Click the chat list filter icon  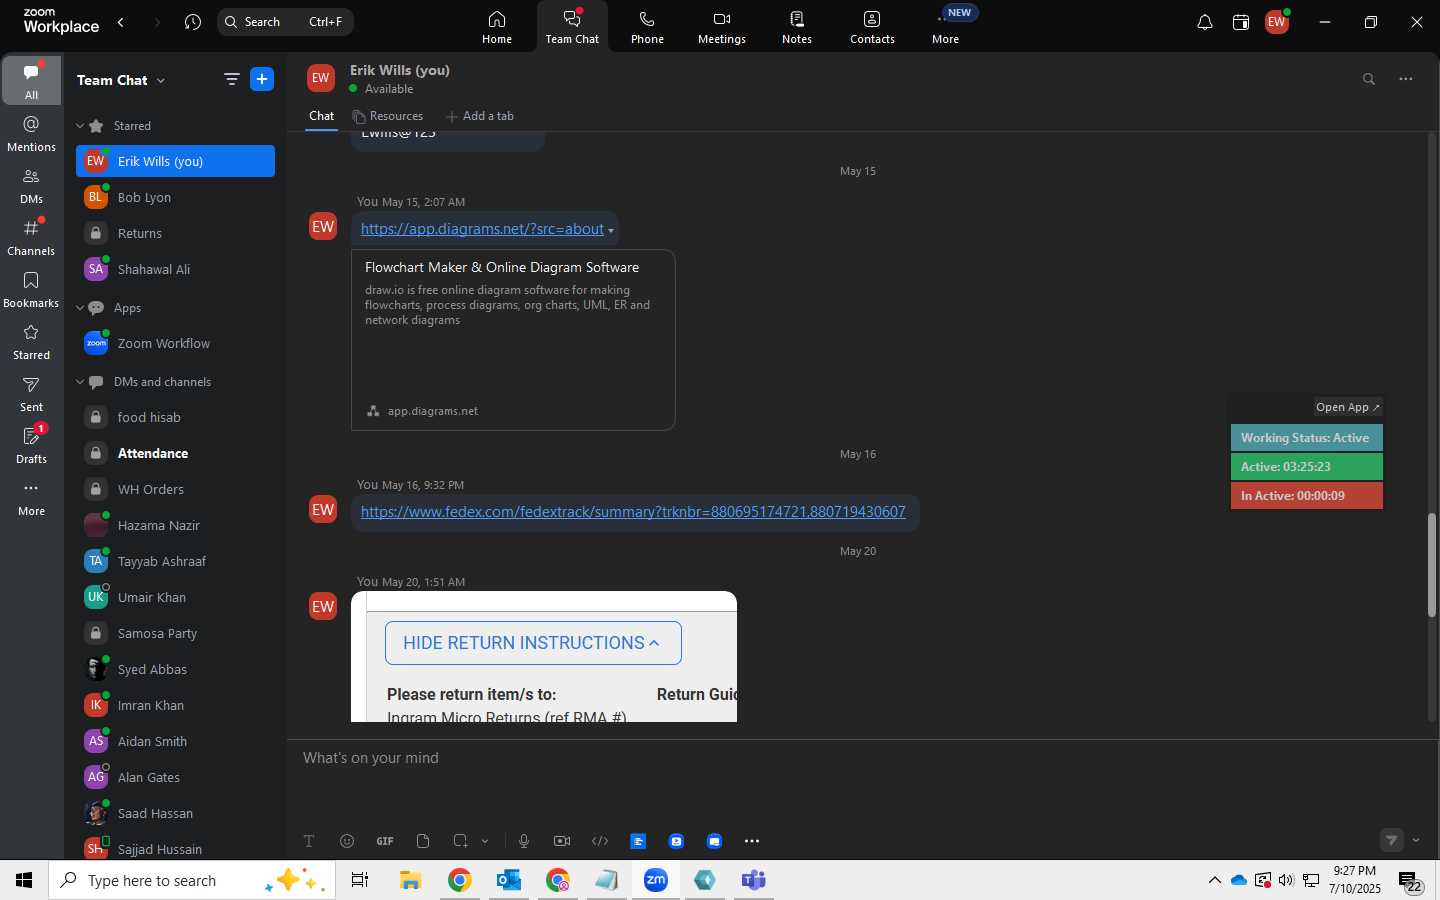tap(232, 80)
